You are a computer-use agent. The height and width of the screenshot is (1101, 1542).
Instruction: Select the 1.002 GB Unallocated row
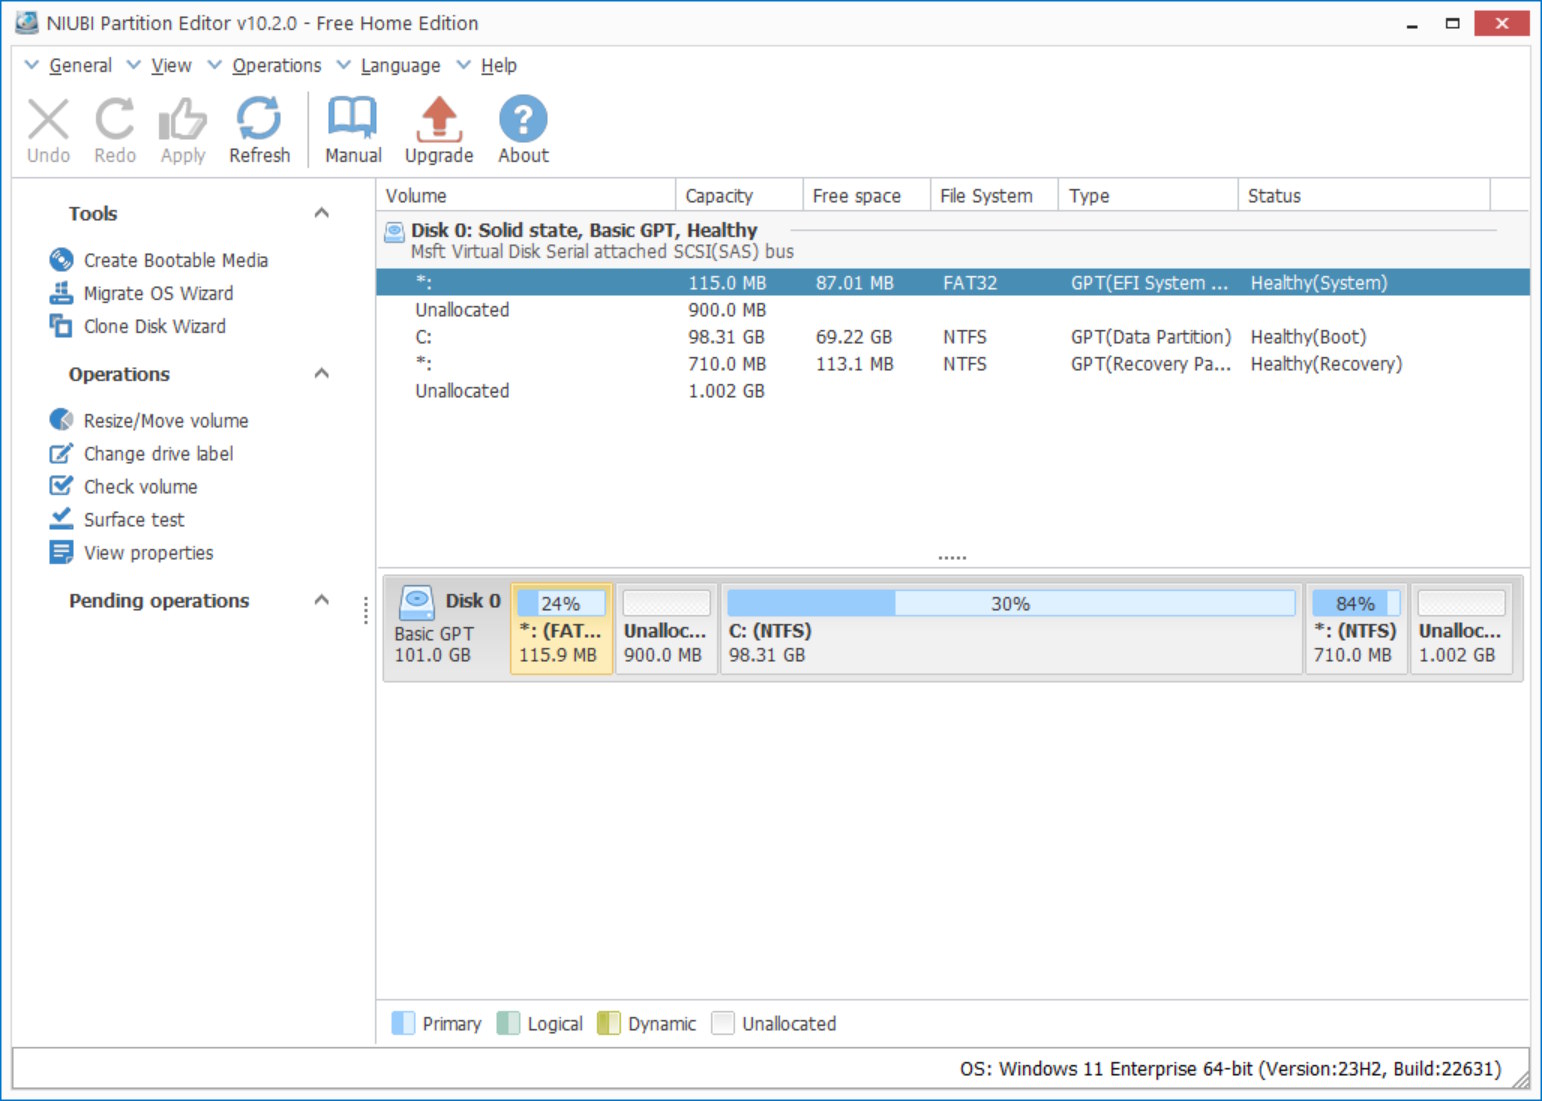[x=953, y=391]
